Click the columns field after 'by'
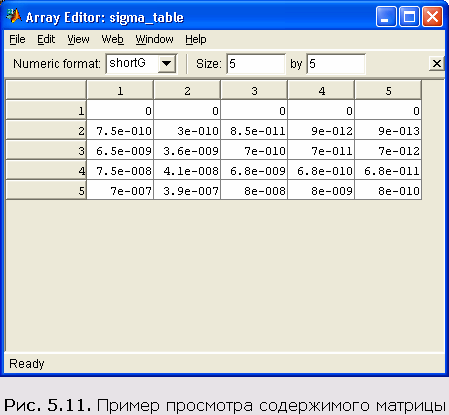This screenshot has width=449, height=415. 336,64
